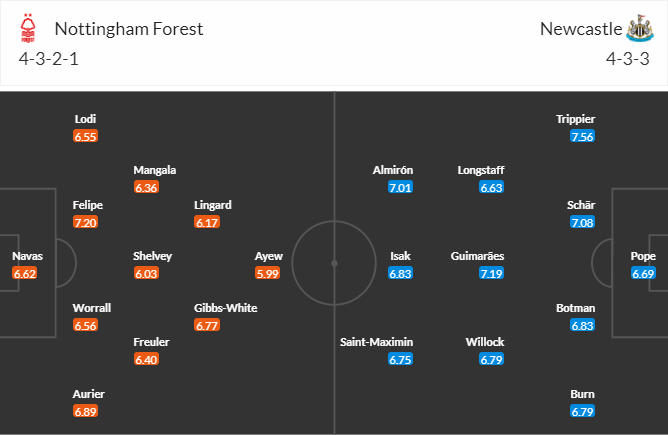This screenshot has height=435, width=668.
Task: Click Trippier's 7.56 rating badge
Action: (x=582, y=136)
